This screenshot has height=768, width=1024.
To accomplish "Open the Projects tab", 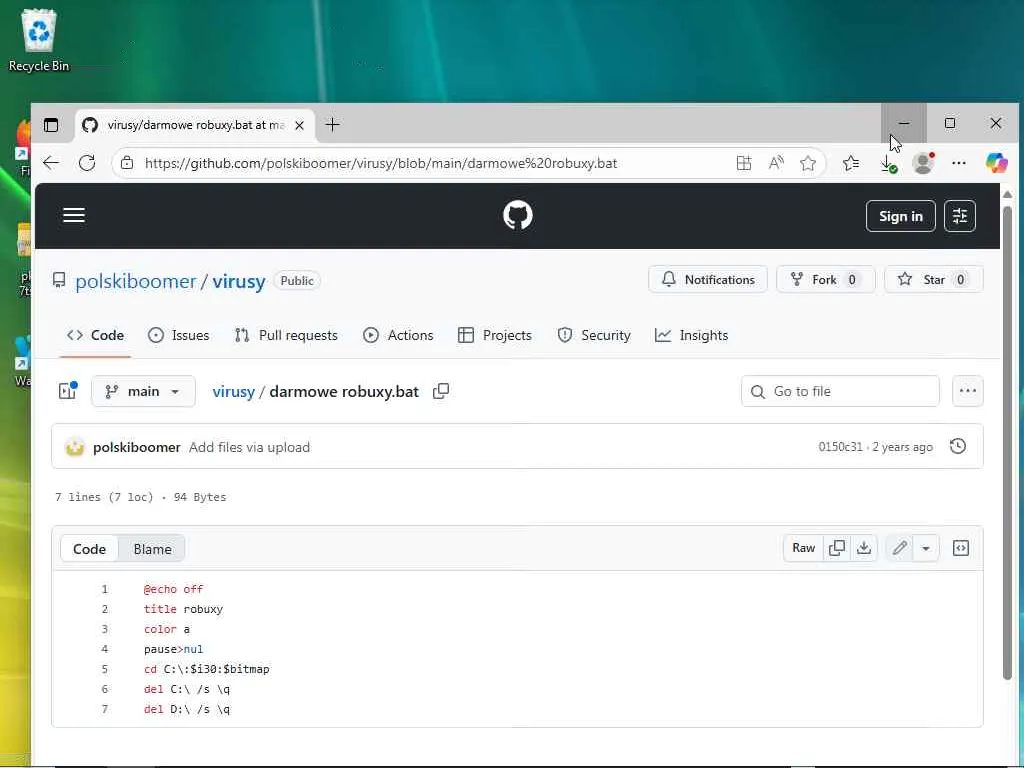I will (495, 335).
